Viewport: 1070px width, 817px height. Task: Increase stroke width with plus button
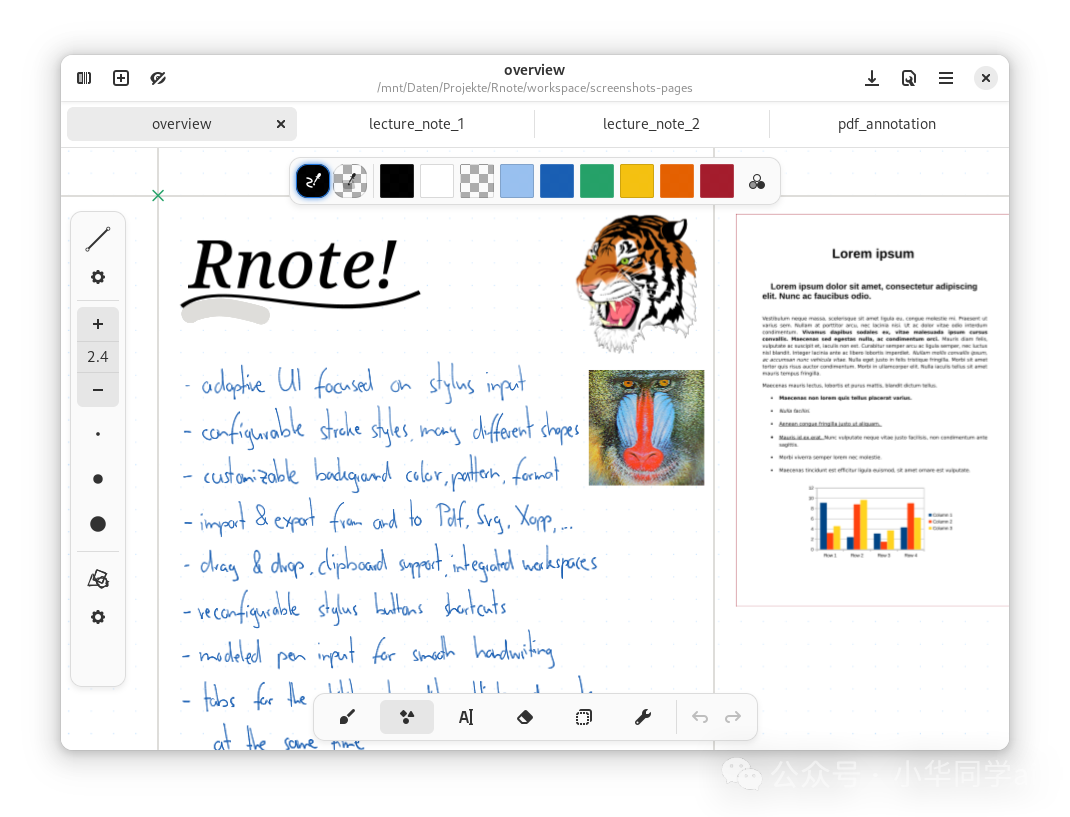click(98, 324)
